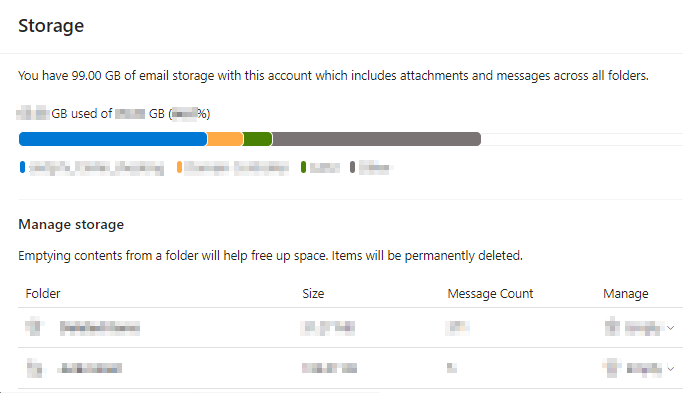Click the green legend marker below the bar
683x393 pixels.
(x=303, y=167)
